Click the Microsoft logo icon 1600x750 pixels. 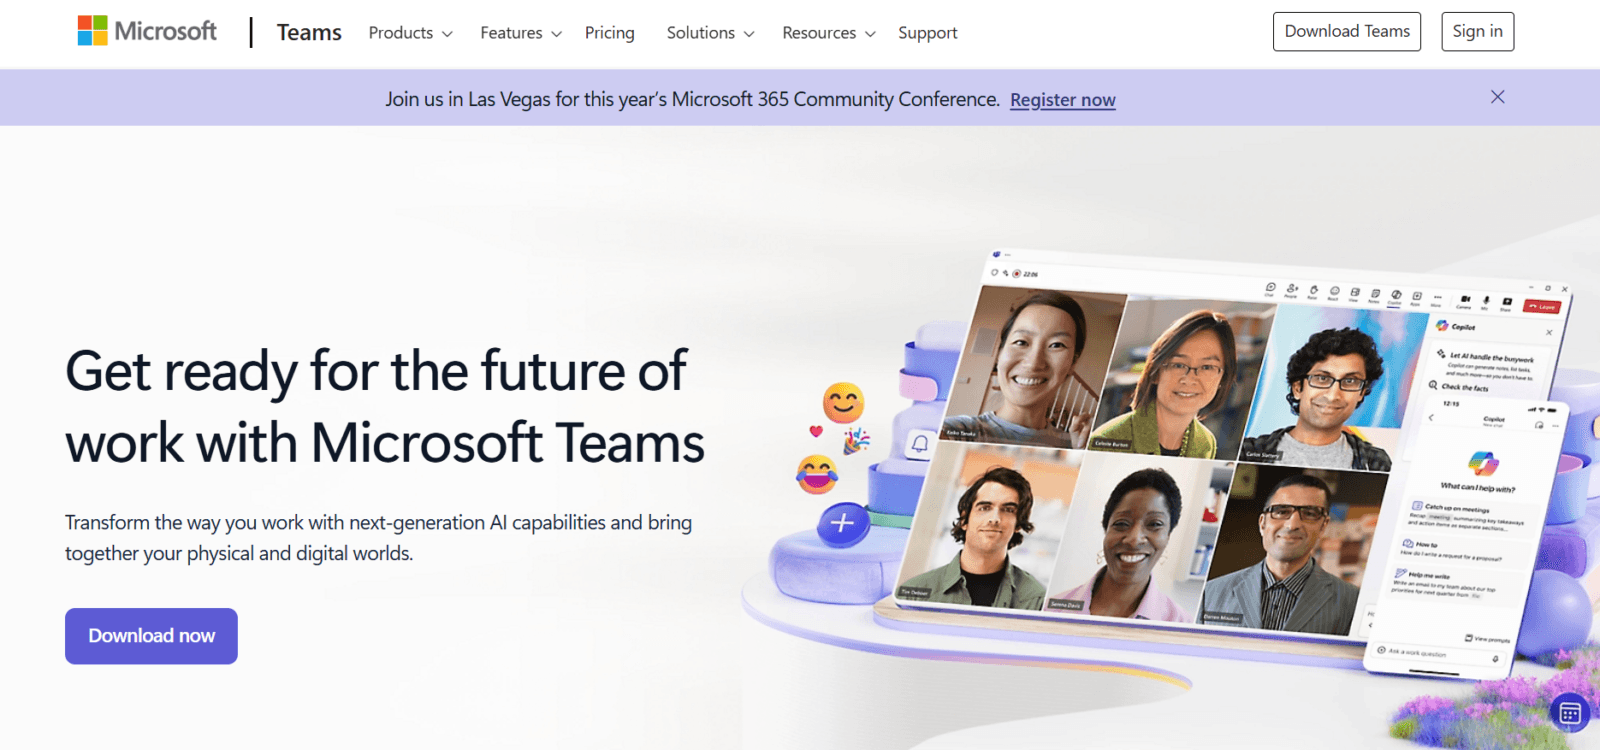pyautogui.click(x=93, y=31)
